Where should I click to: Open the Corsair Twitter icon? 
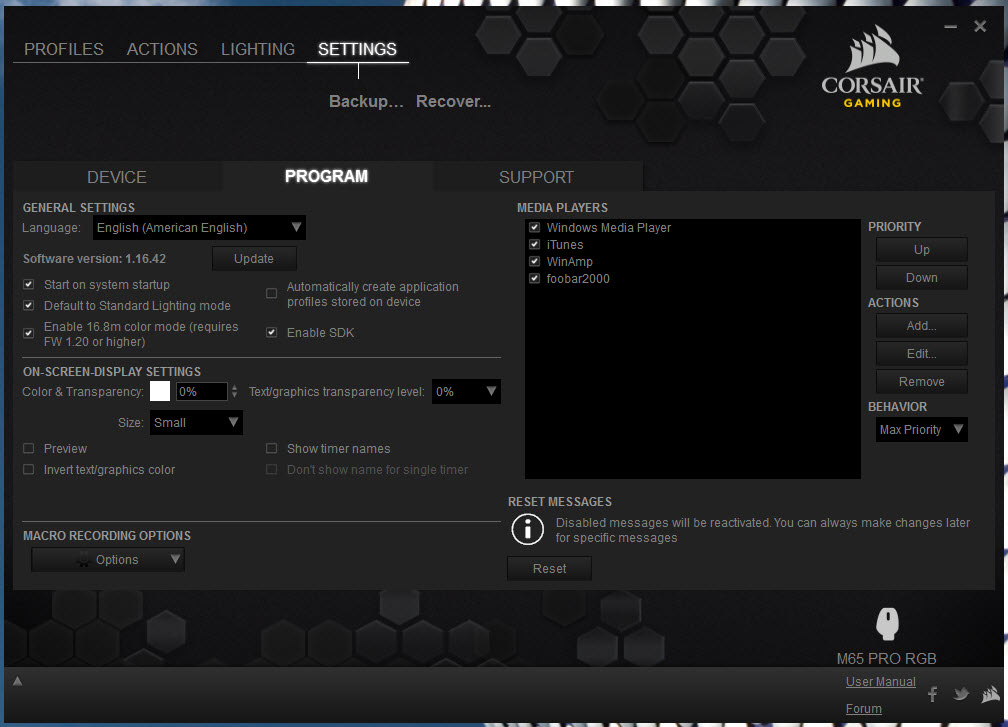point(961,694)
